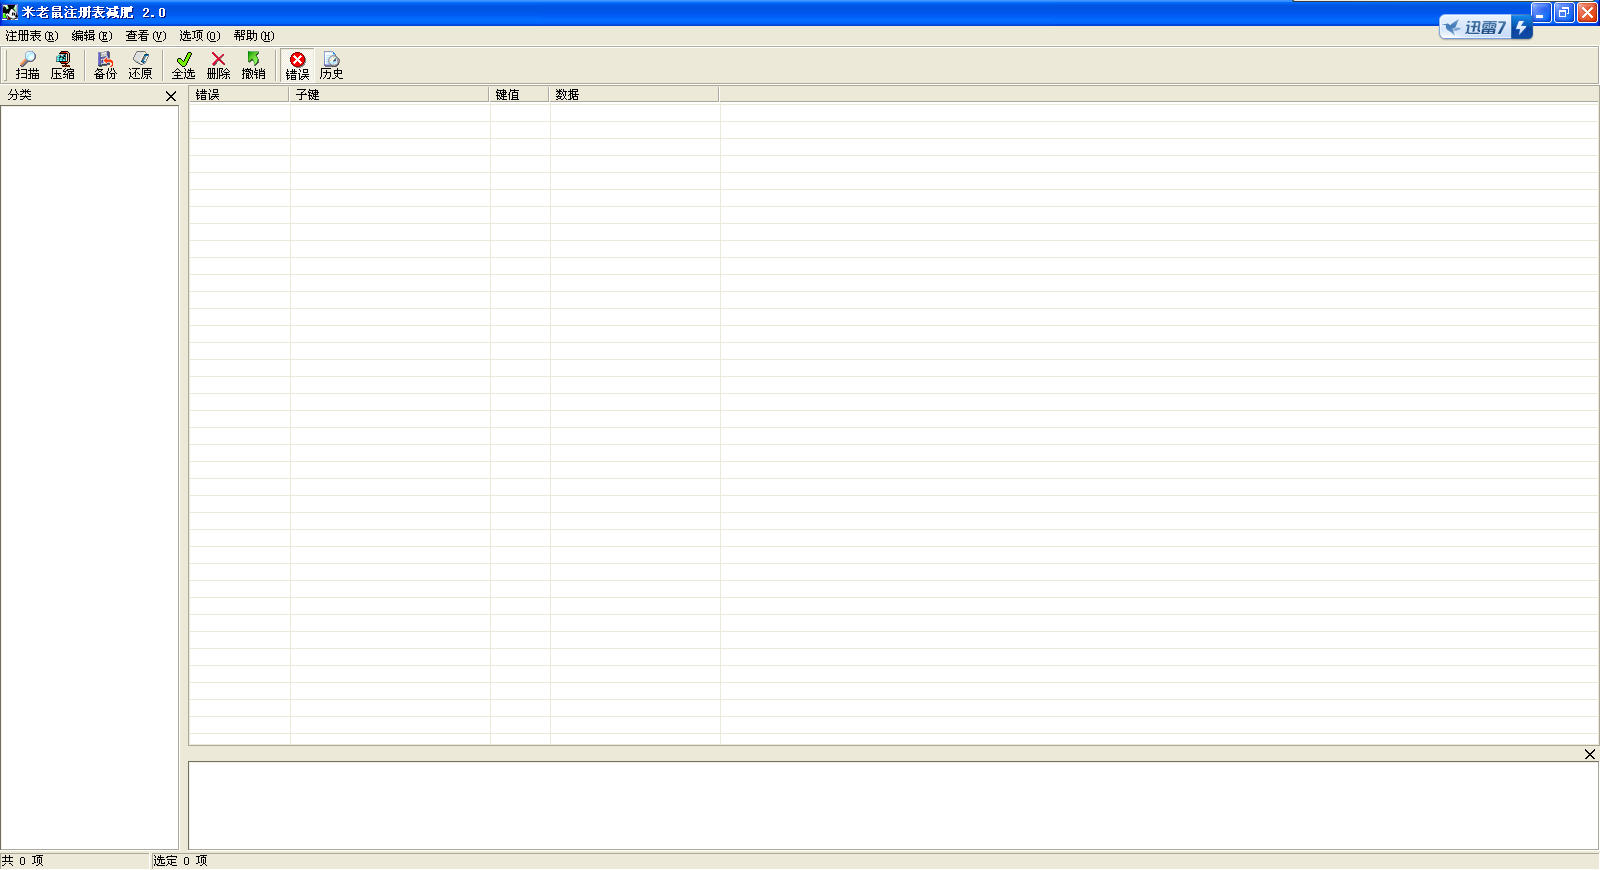Toggle the 错误 errors view
The image size is (1600, 870).
[297, 66]
